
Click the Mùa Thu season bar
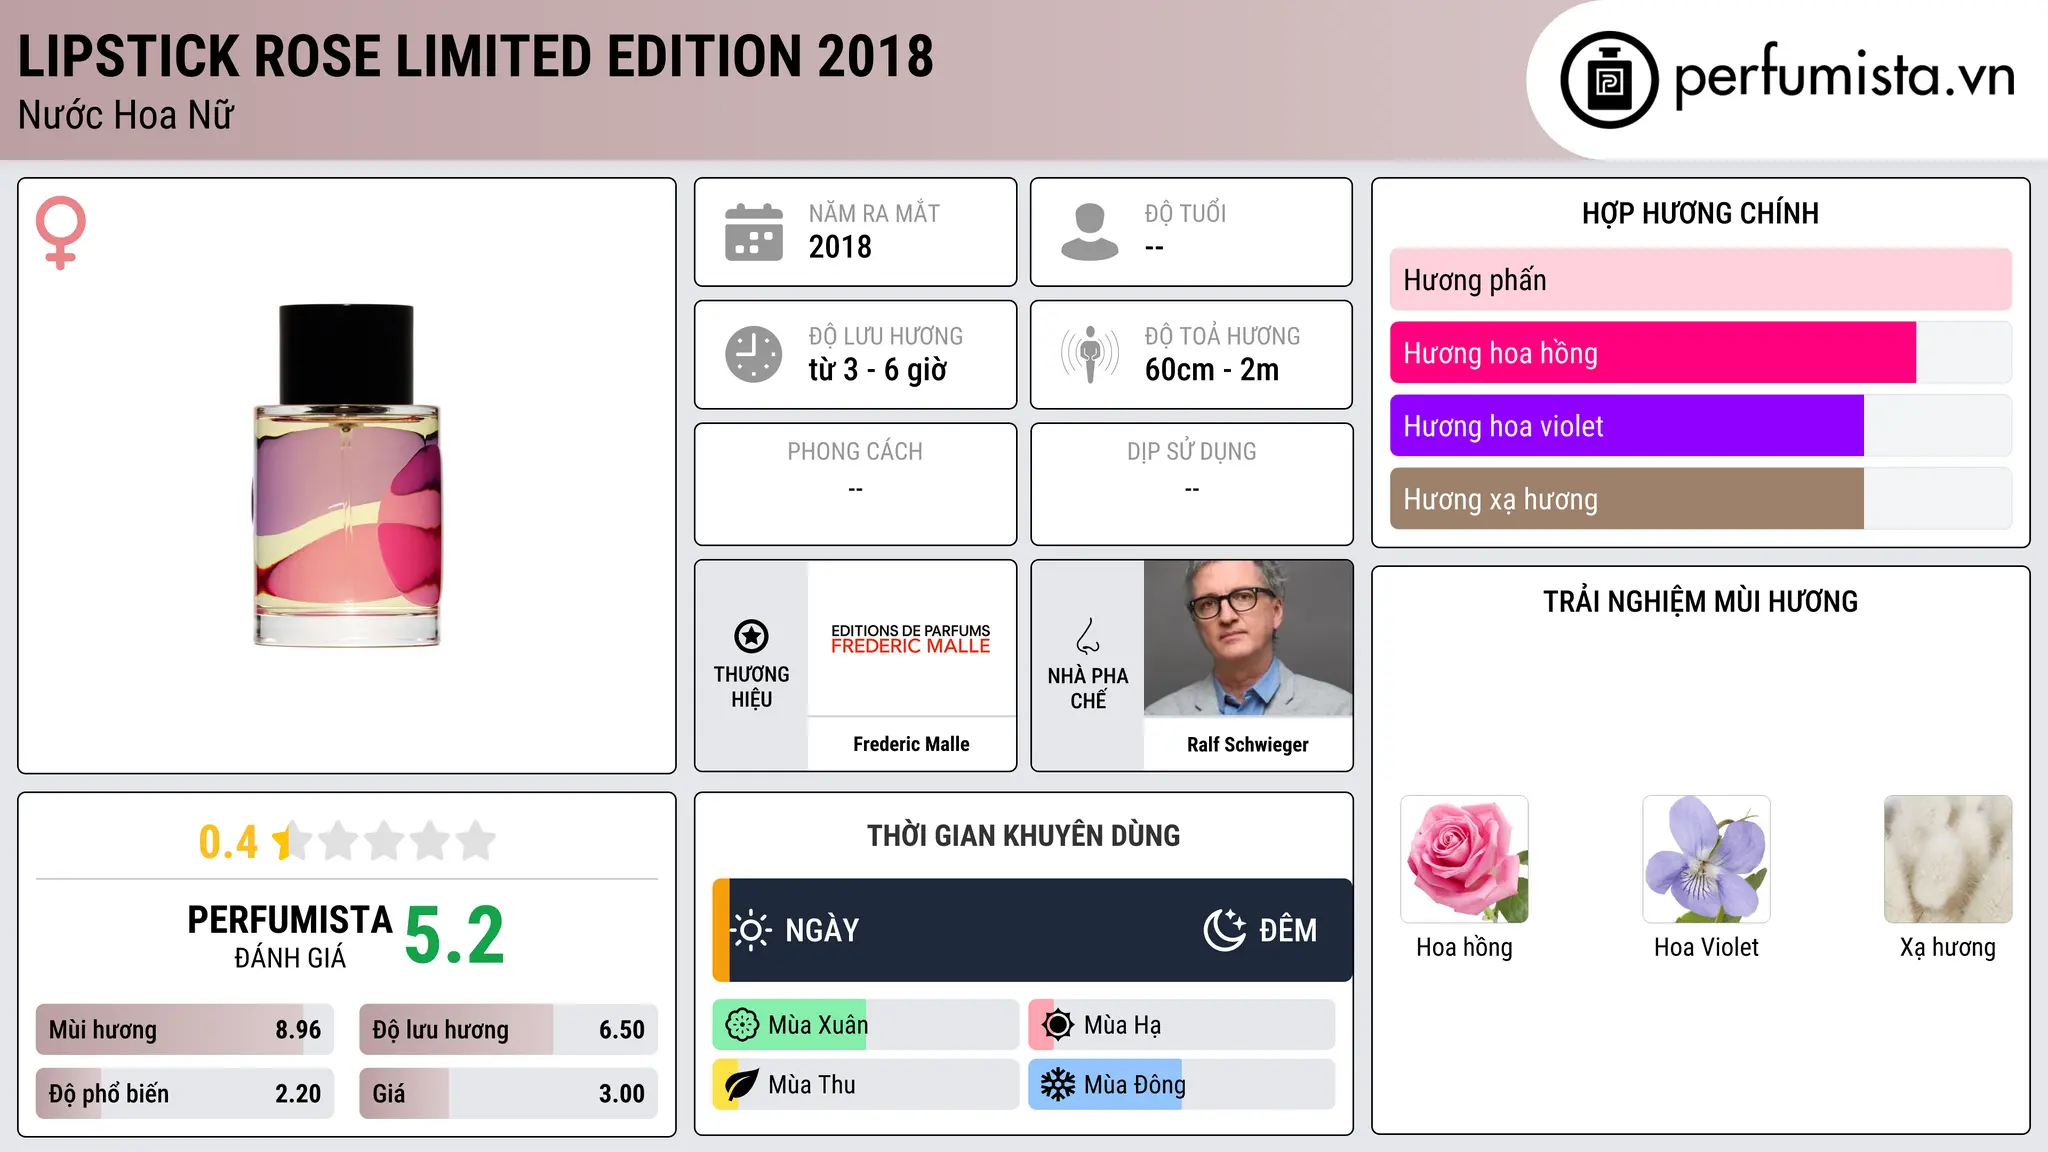[x=866, y=1085]
